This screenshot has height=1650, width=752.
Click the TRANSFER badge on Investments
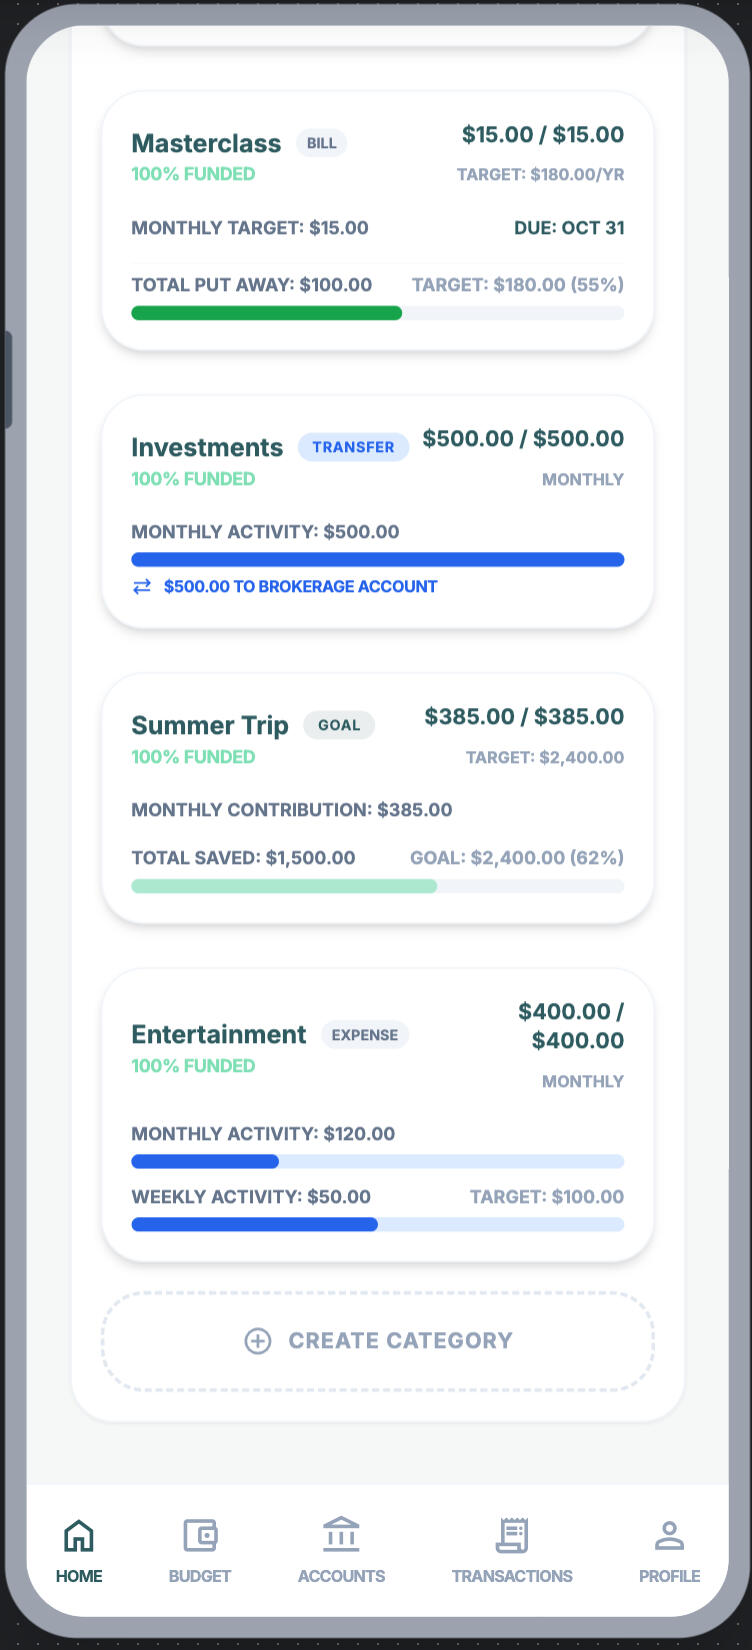[353, 447]
